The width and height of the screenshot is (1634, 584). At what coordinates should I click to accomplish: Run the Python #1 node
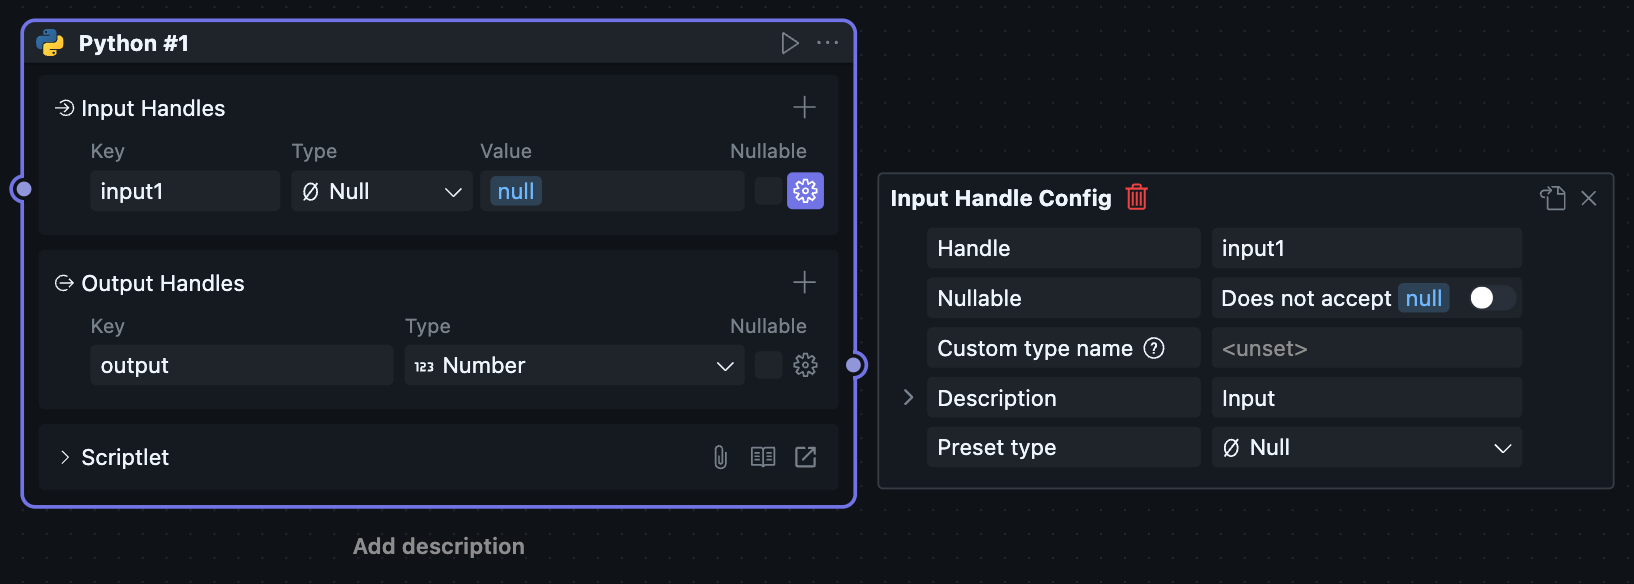pyautogui.click(x=790, y=43)
